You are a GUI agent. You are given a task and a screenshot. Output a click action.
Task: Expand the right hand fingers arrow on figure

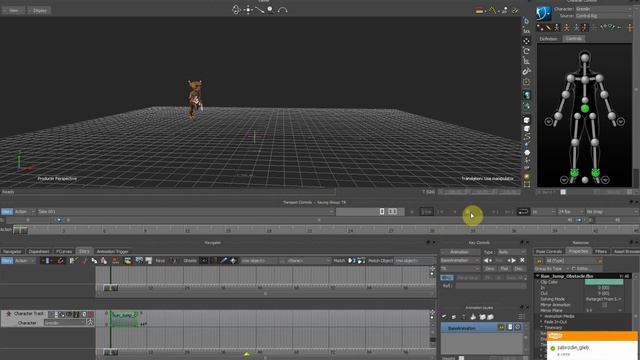click(x=549, y=121)
